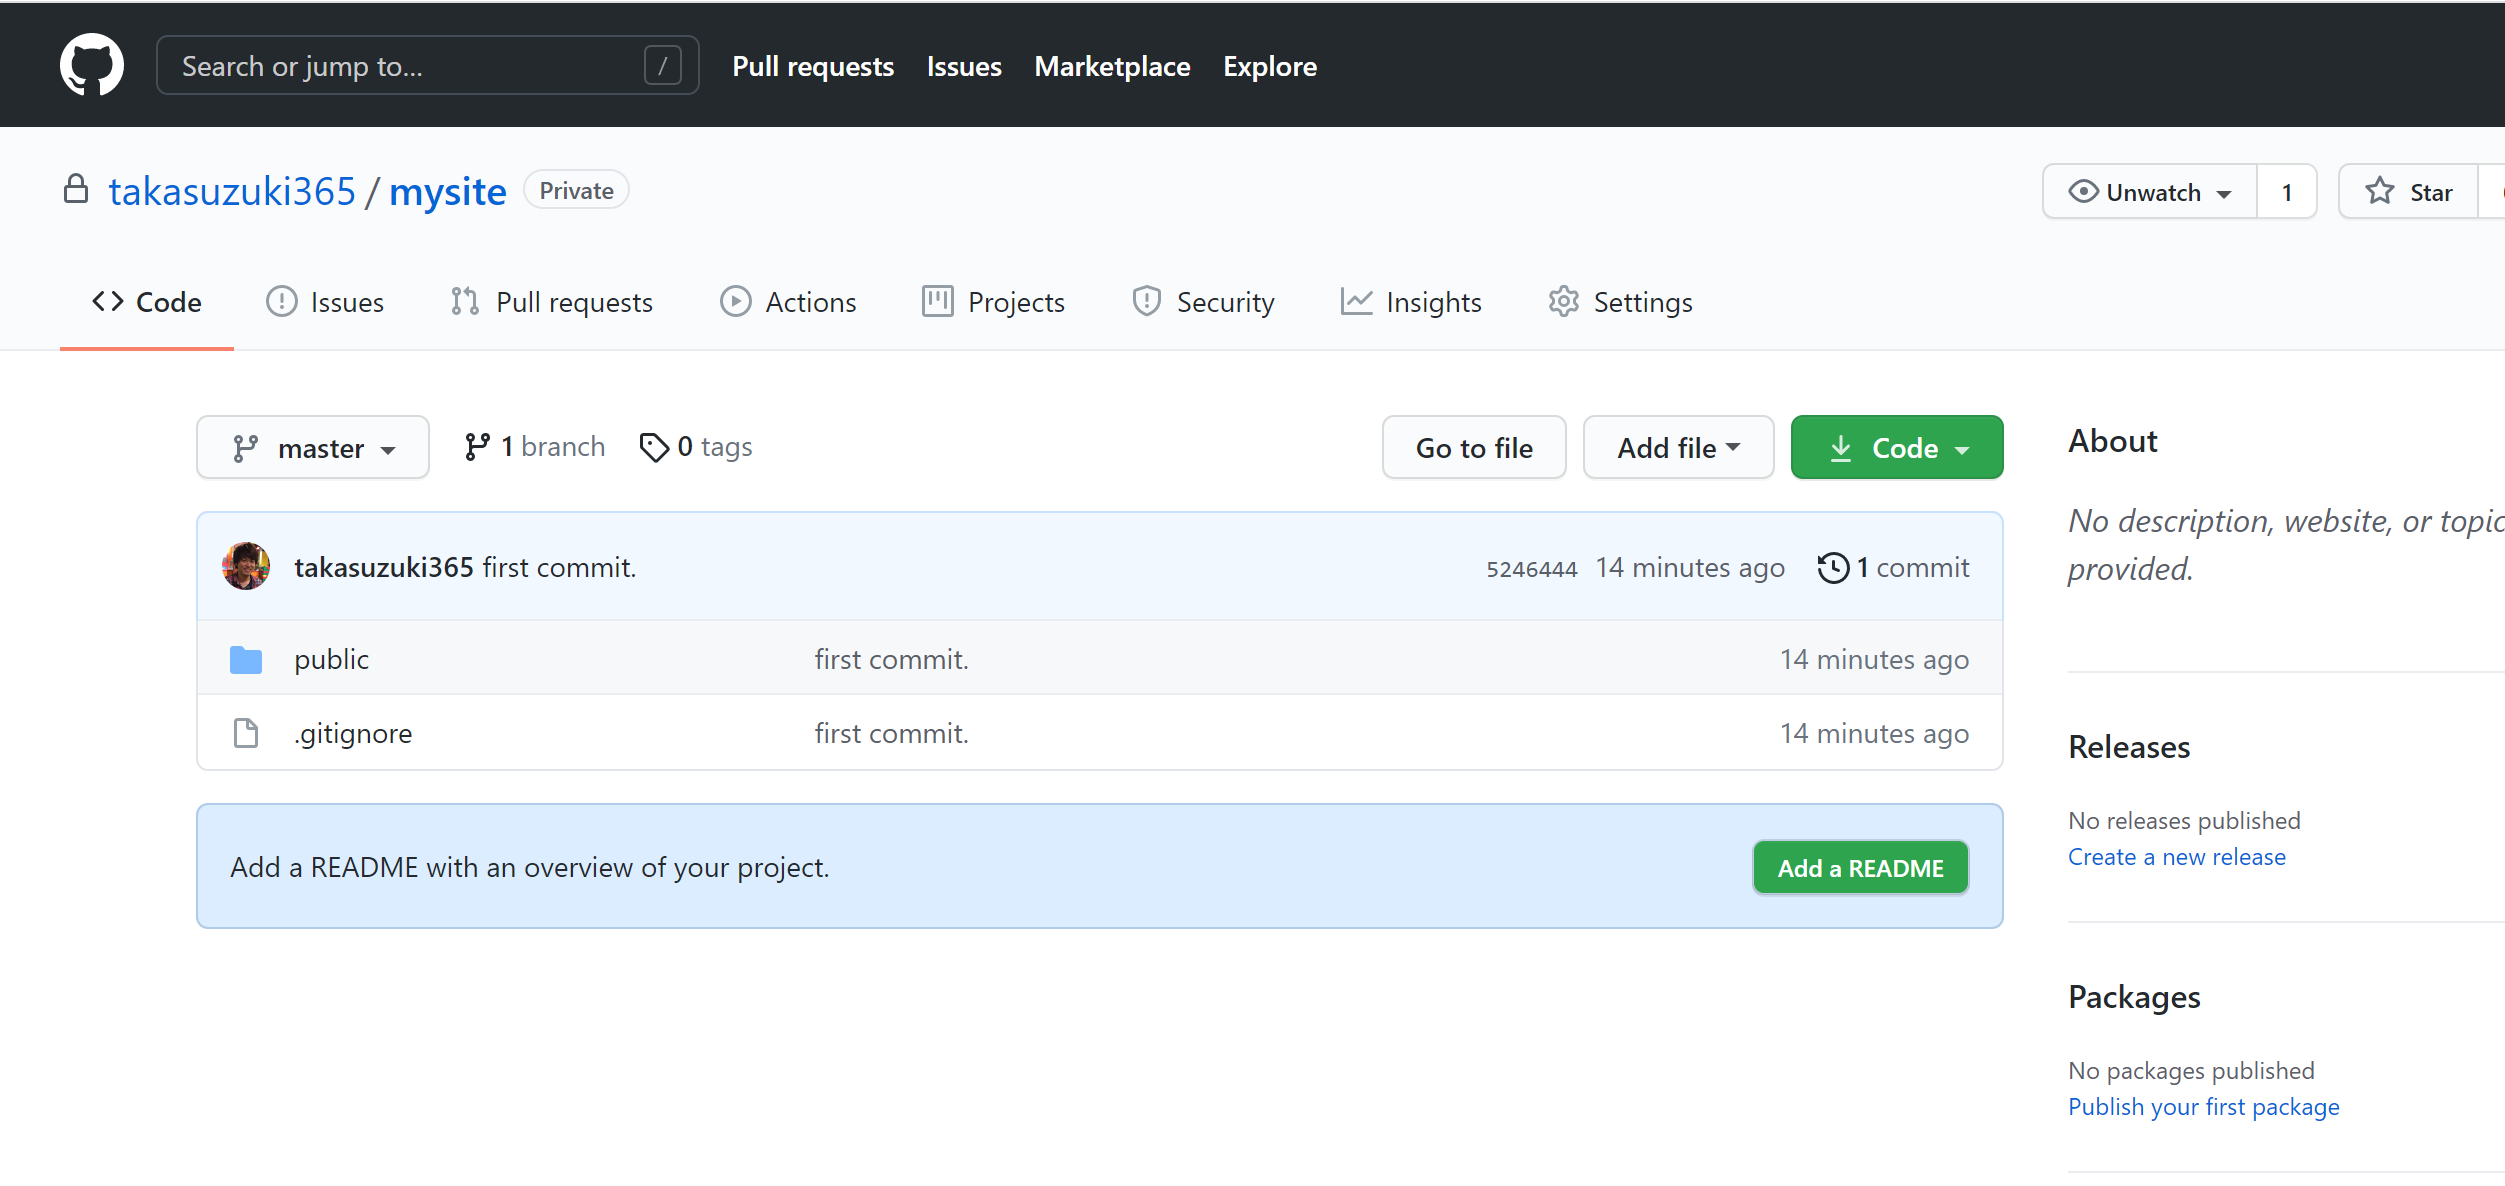Click Publish your first package link
Image resolution: width=2505 pixels, height=1186 pixels.
(2204, 1107)
